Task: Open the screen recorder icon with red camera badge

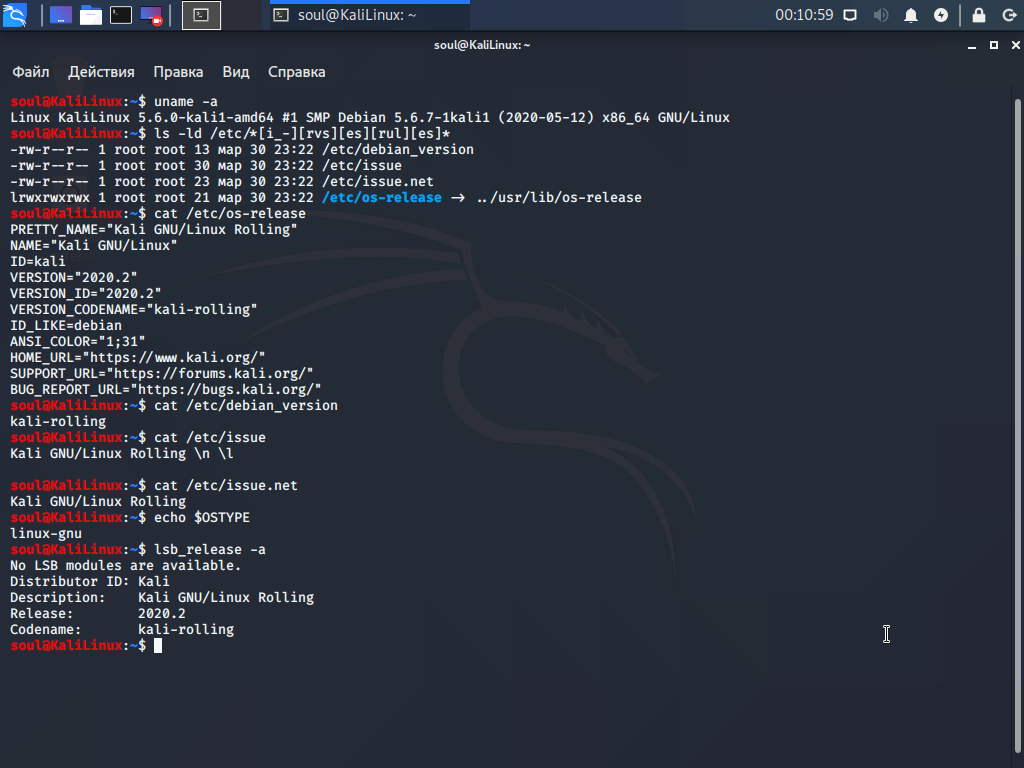Action: point(151,15)
